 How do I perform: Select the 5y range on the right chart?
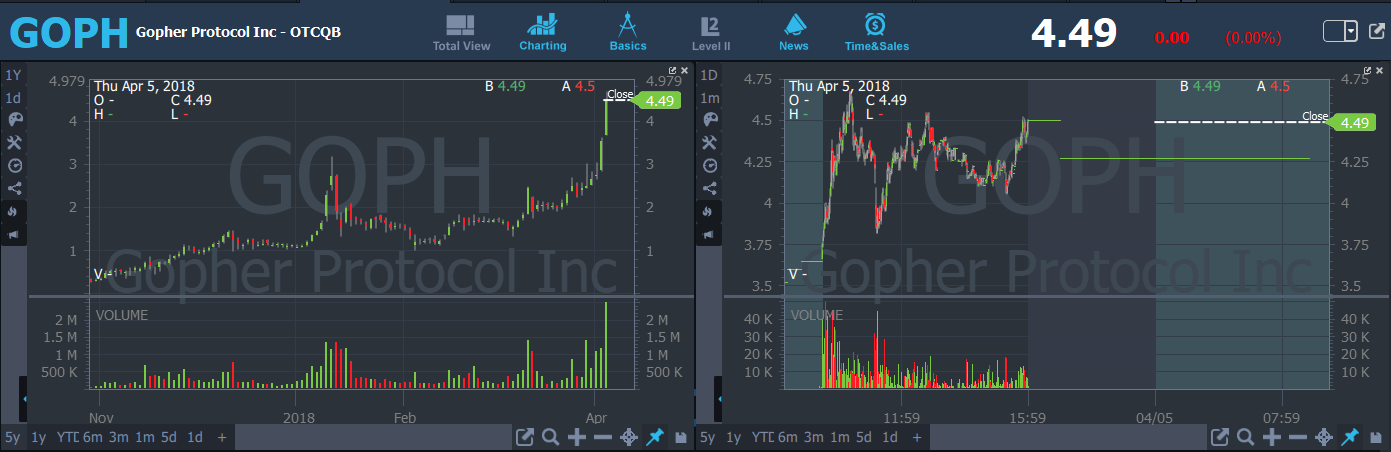(x=708, y=437)
